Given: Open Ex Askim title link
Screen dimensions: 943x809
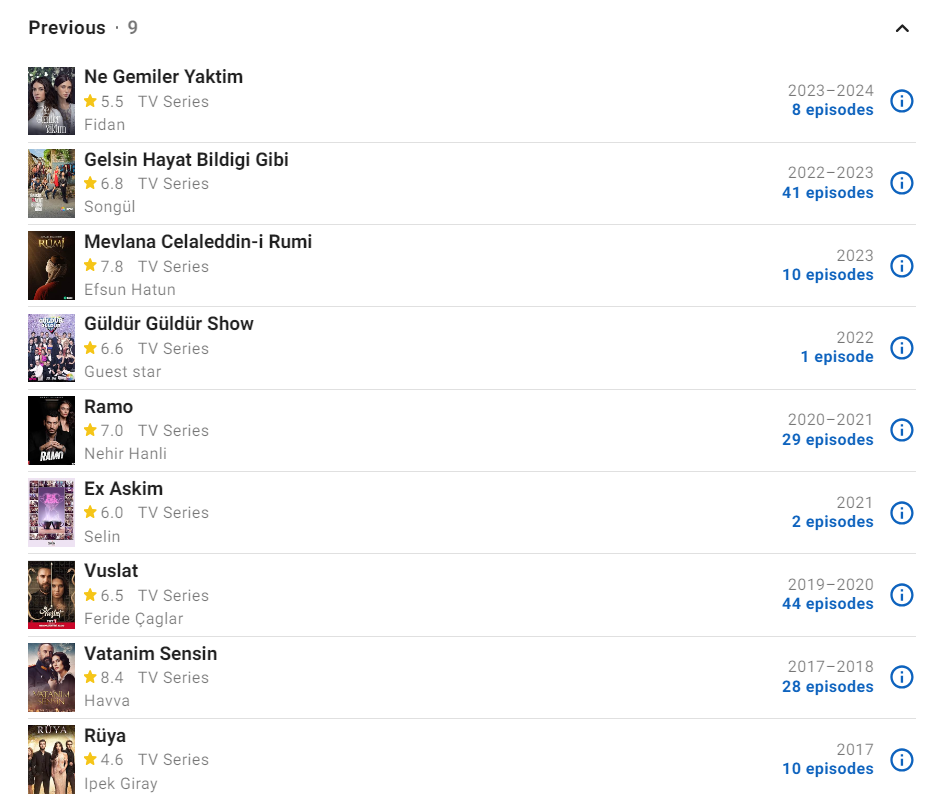Looking at the screenshot, I should pyautogui.click(x=123, y=489).
